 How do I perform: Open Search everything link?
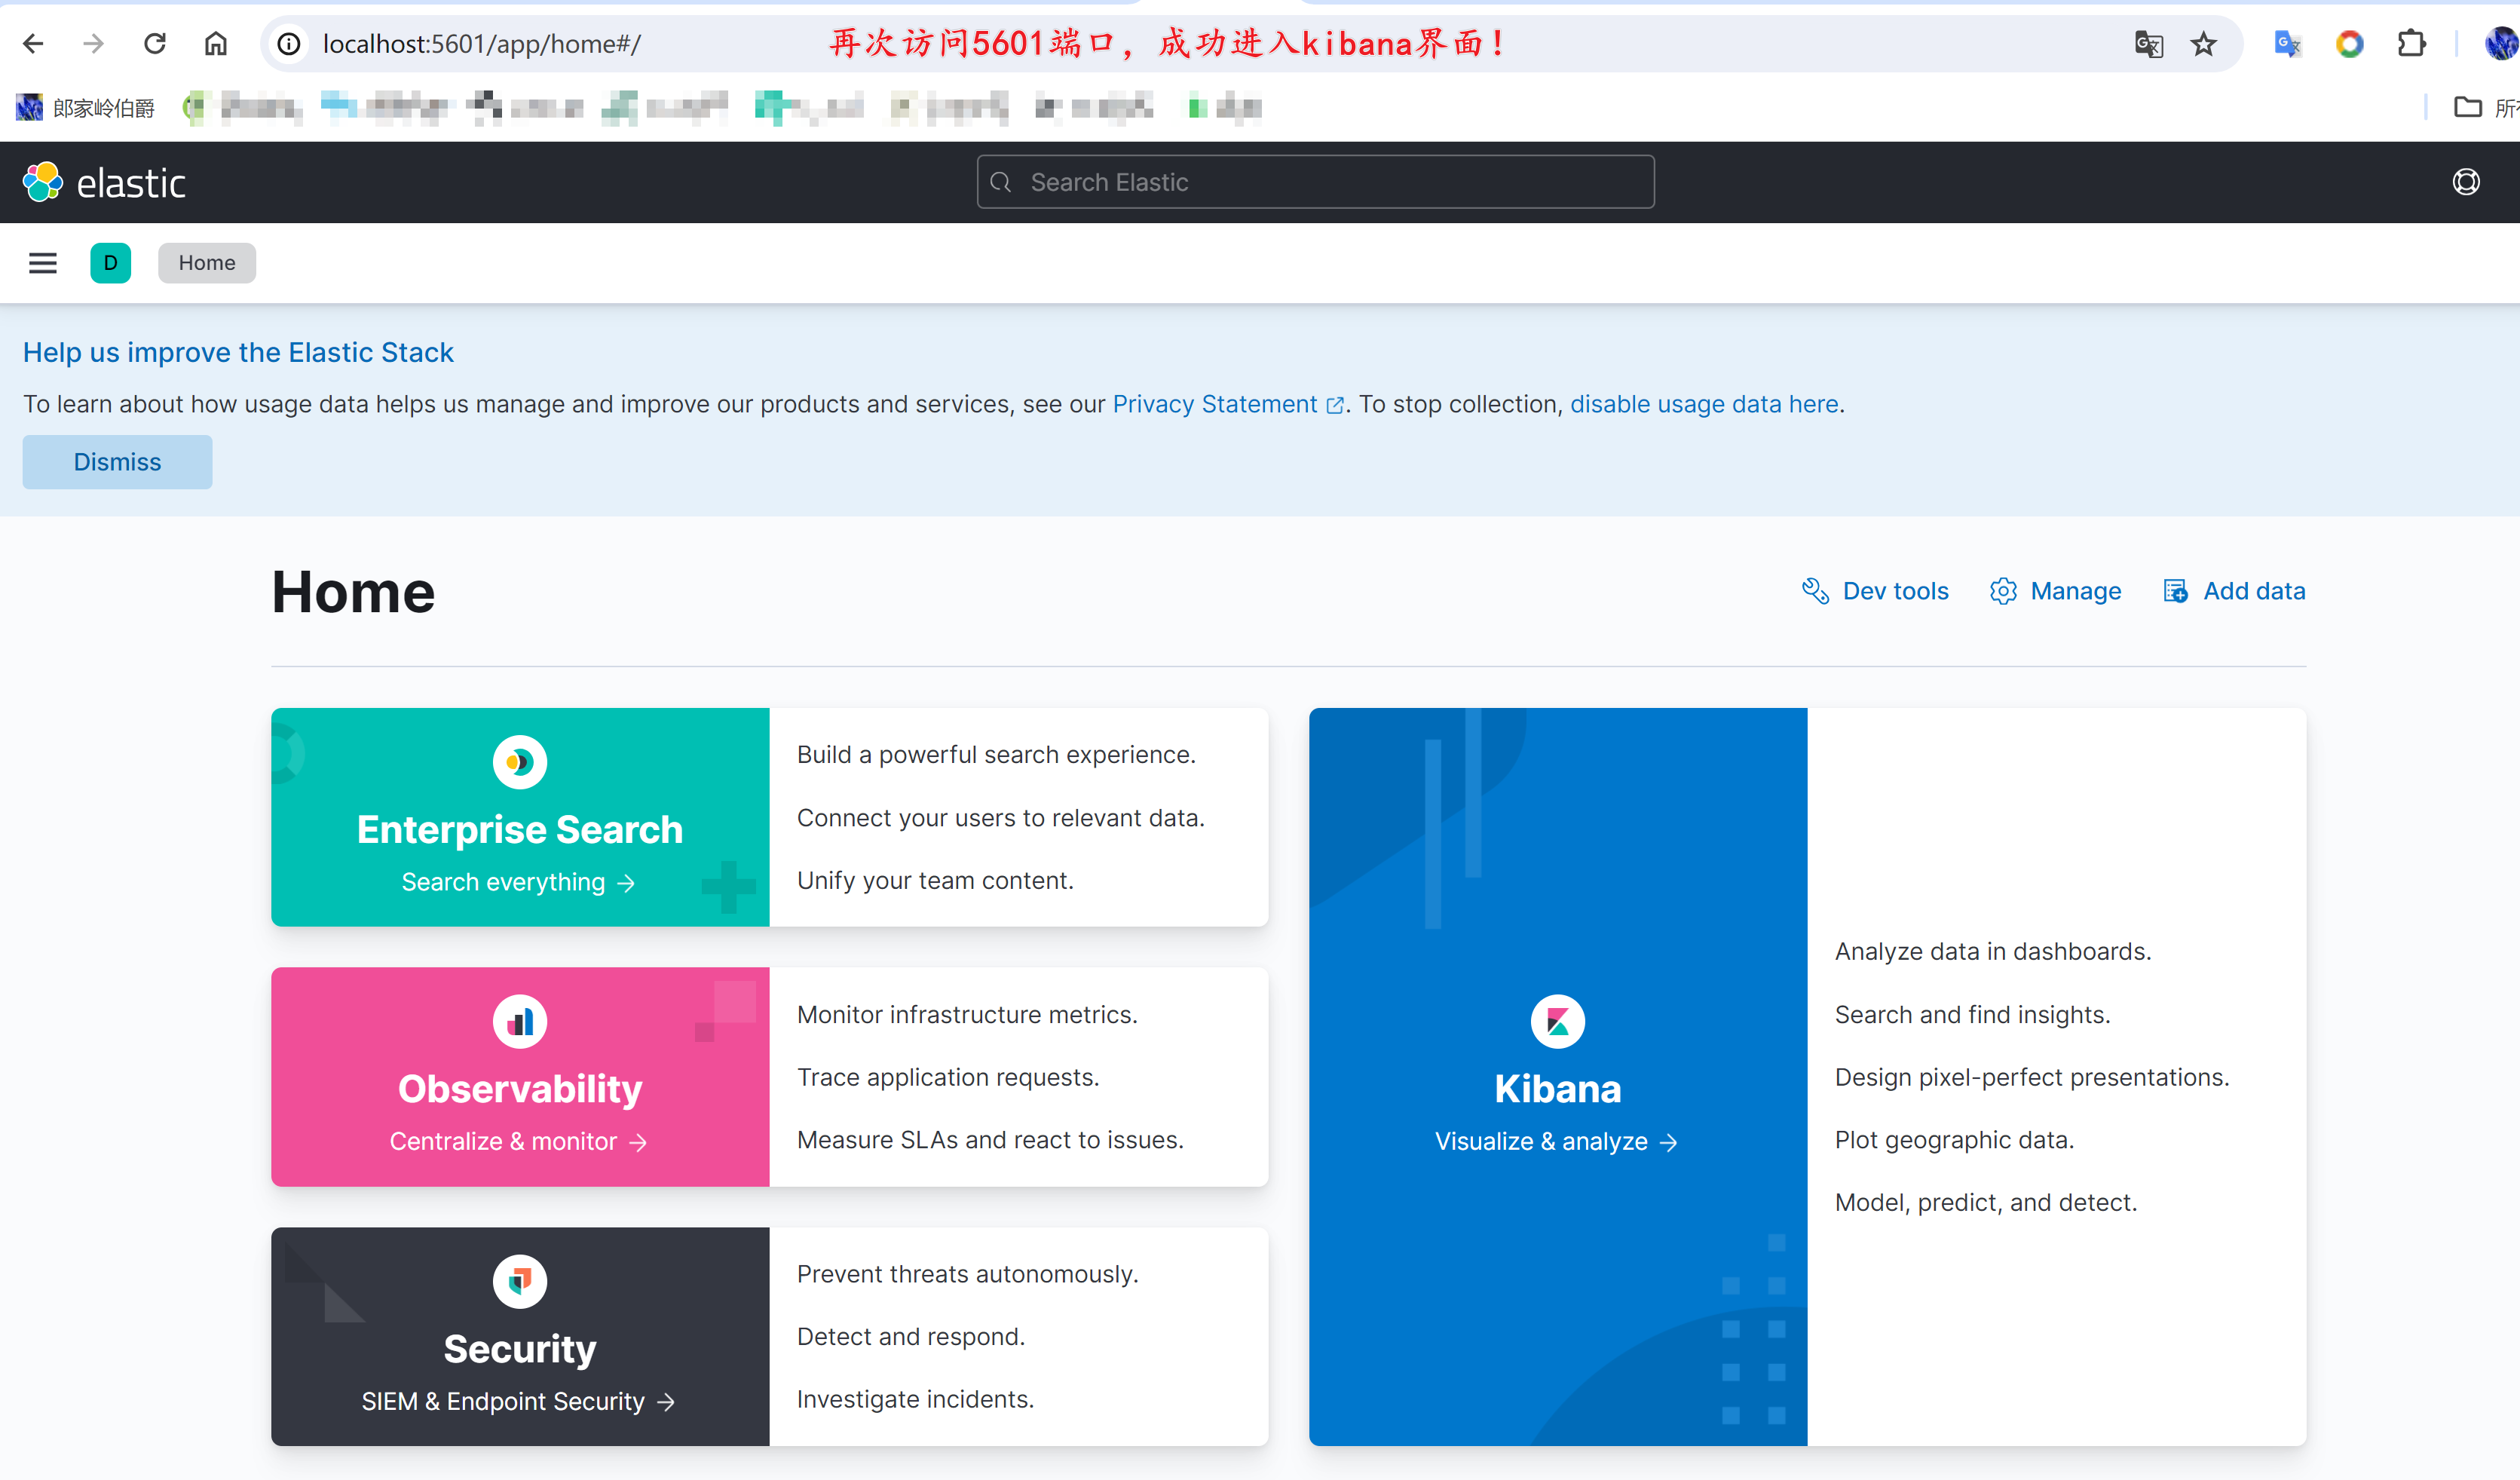[518, 882]
